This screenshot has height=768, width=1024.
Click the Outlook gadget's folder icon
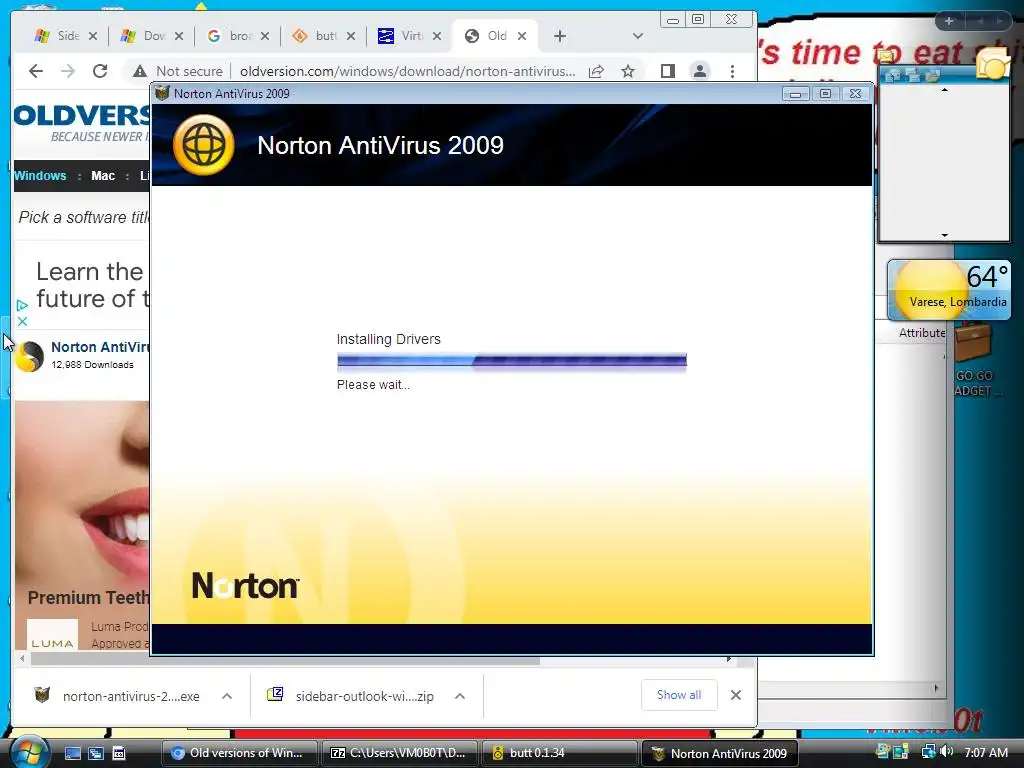pos(933,76)
